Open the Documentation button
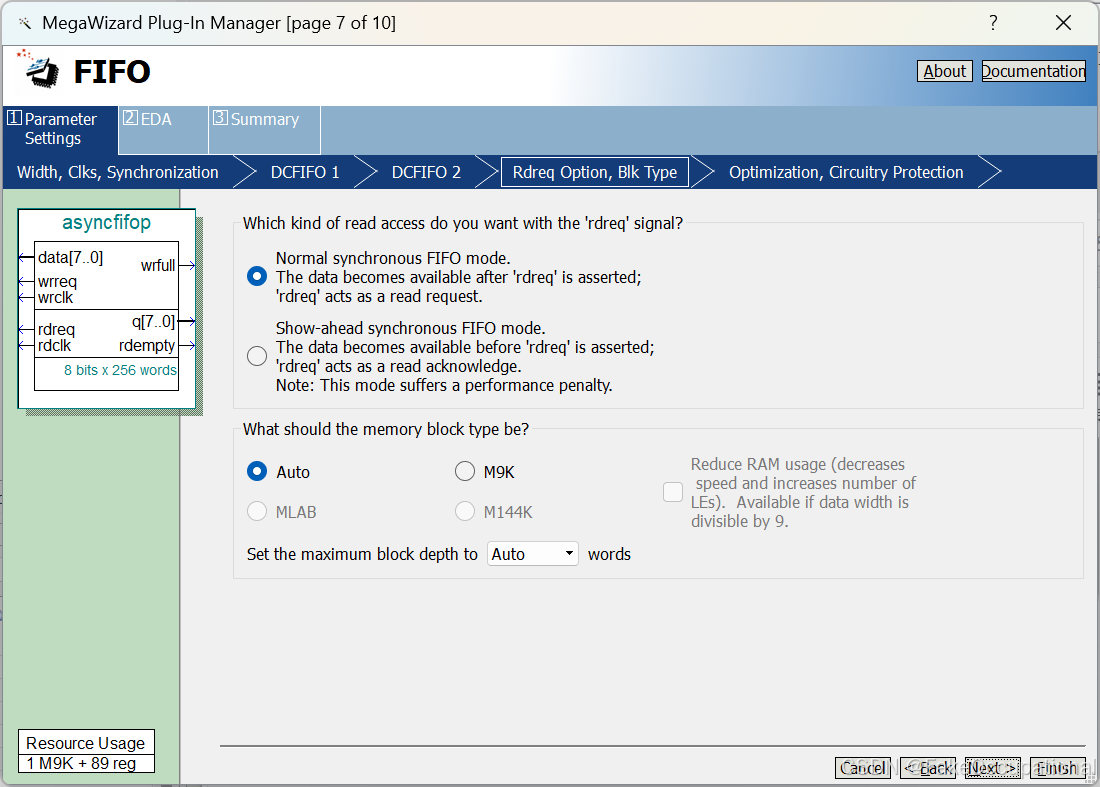The height and width of the screenshot is (787, 1100). tap(1033, 71)
